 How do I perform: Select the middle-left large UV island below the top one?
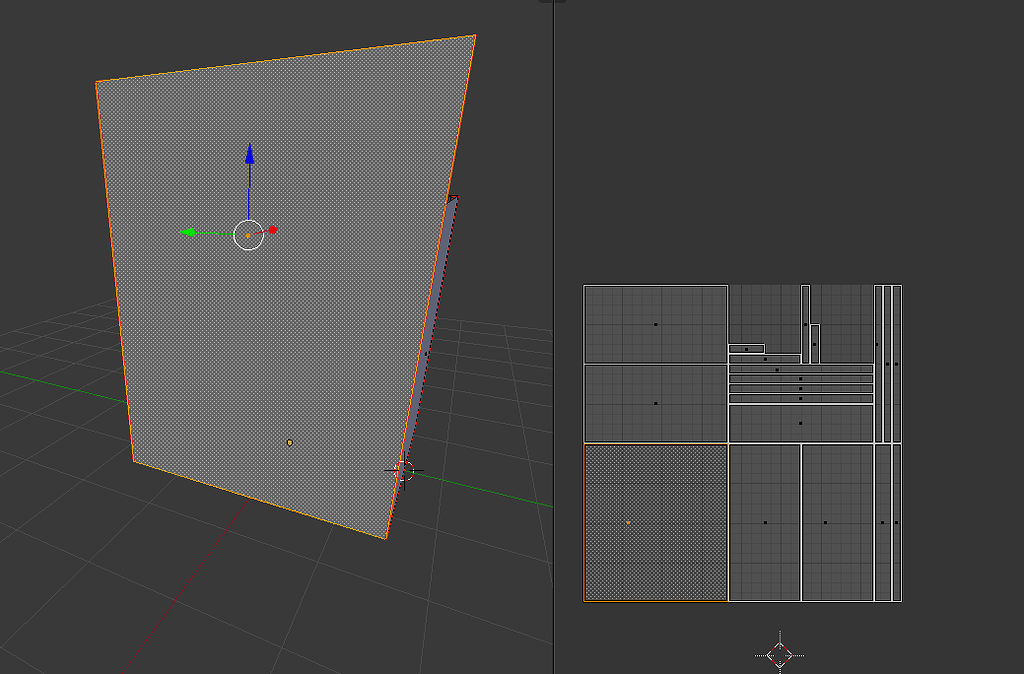(656, 404)
